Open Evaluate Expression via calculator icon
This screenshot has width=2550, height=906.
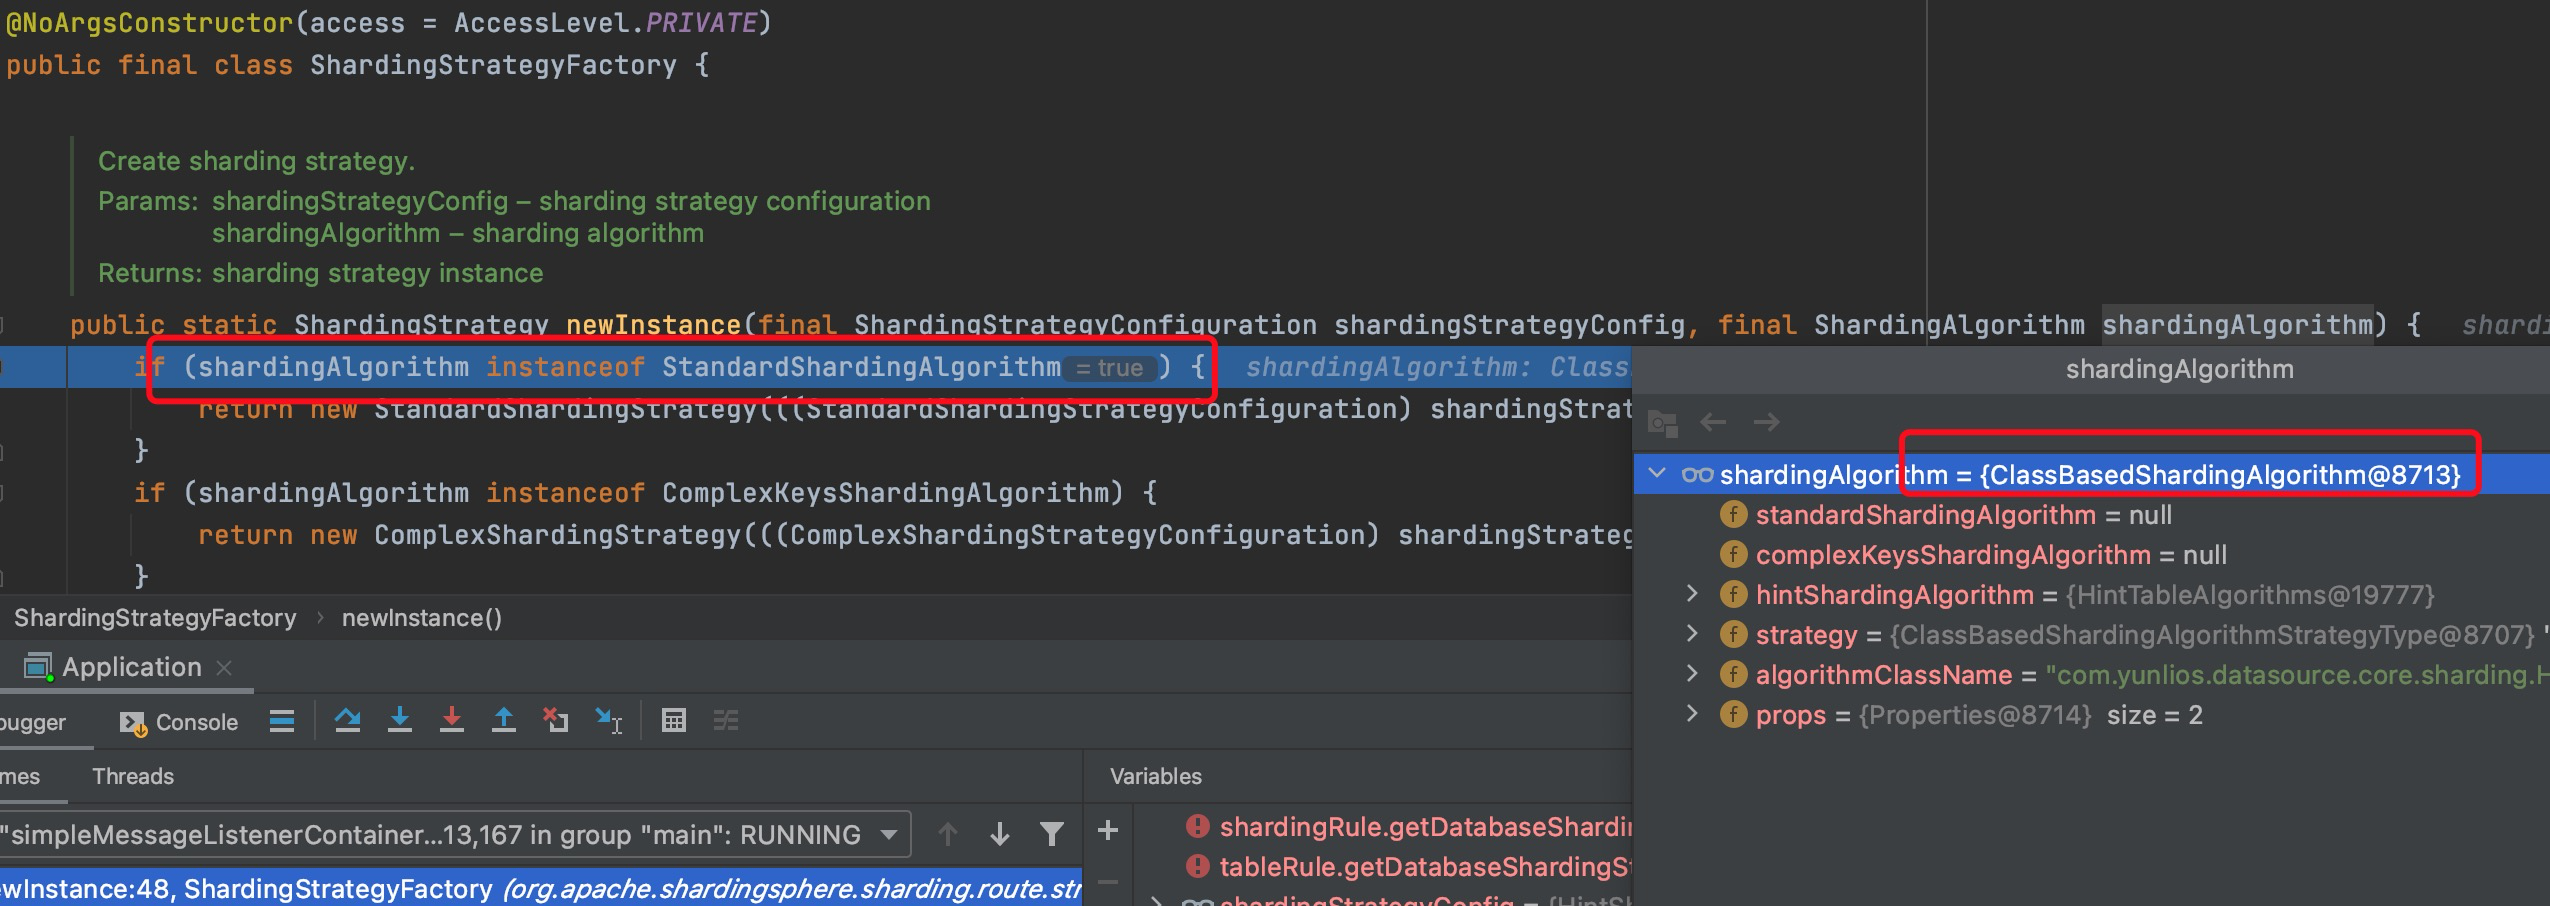[x=676, y=721]
